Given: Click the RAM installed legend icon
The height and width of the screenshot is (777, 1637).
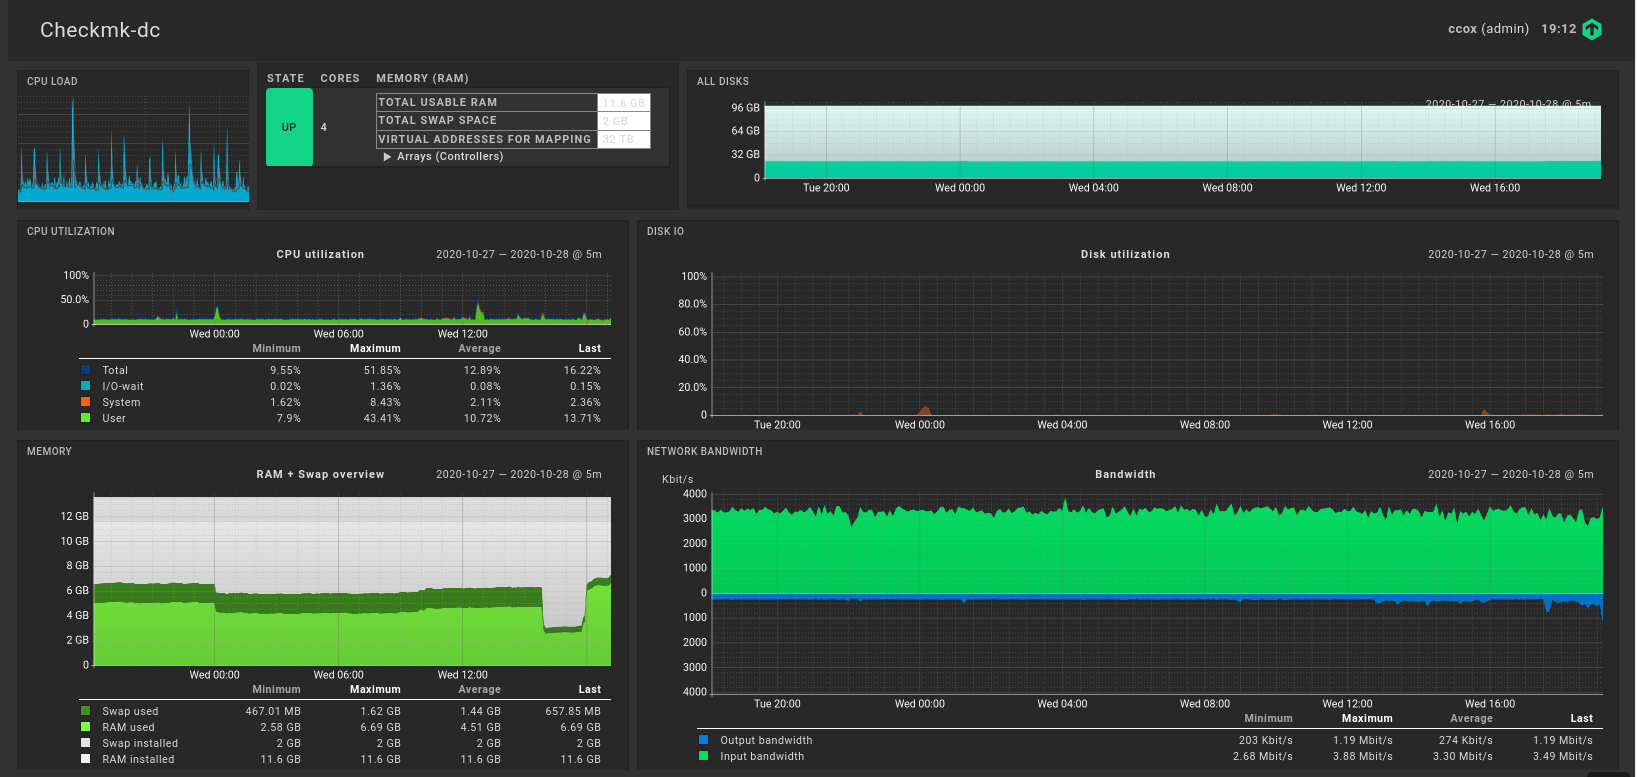Looking at the screenshot, I should [x=86, y=759].
